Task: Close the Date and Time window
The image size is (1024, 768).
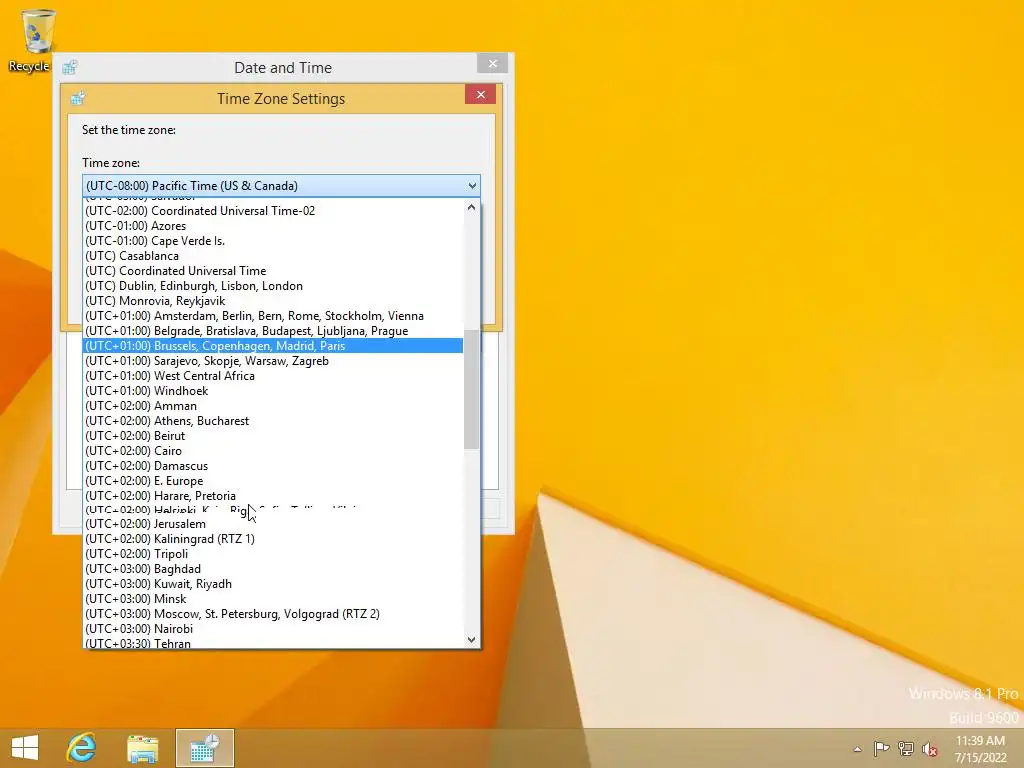Action: tap(492, 63)
